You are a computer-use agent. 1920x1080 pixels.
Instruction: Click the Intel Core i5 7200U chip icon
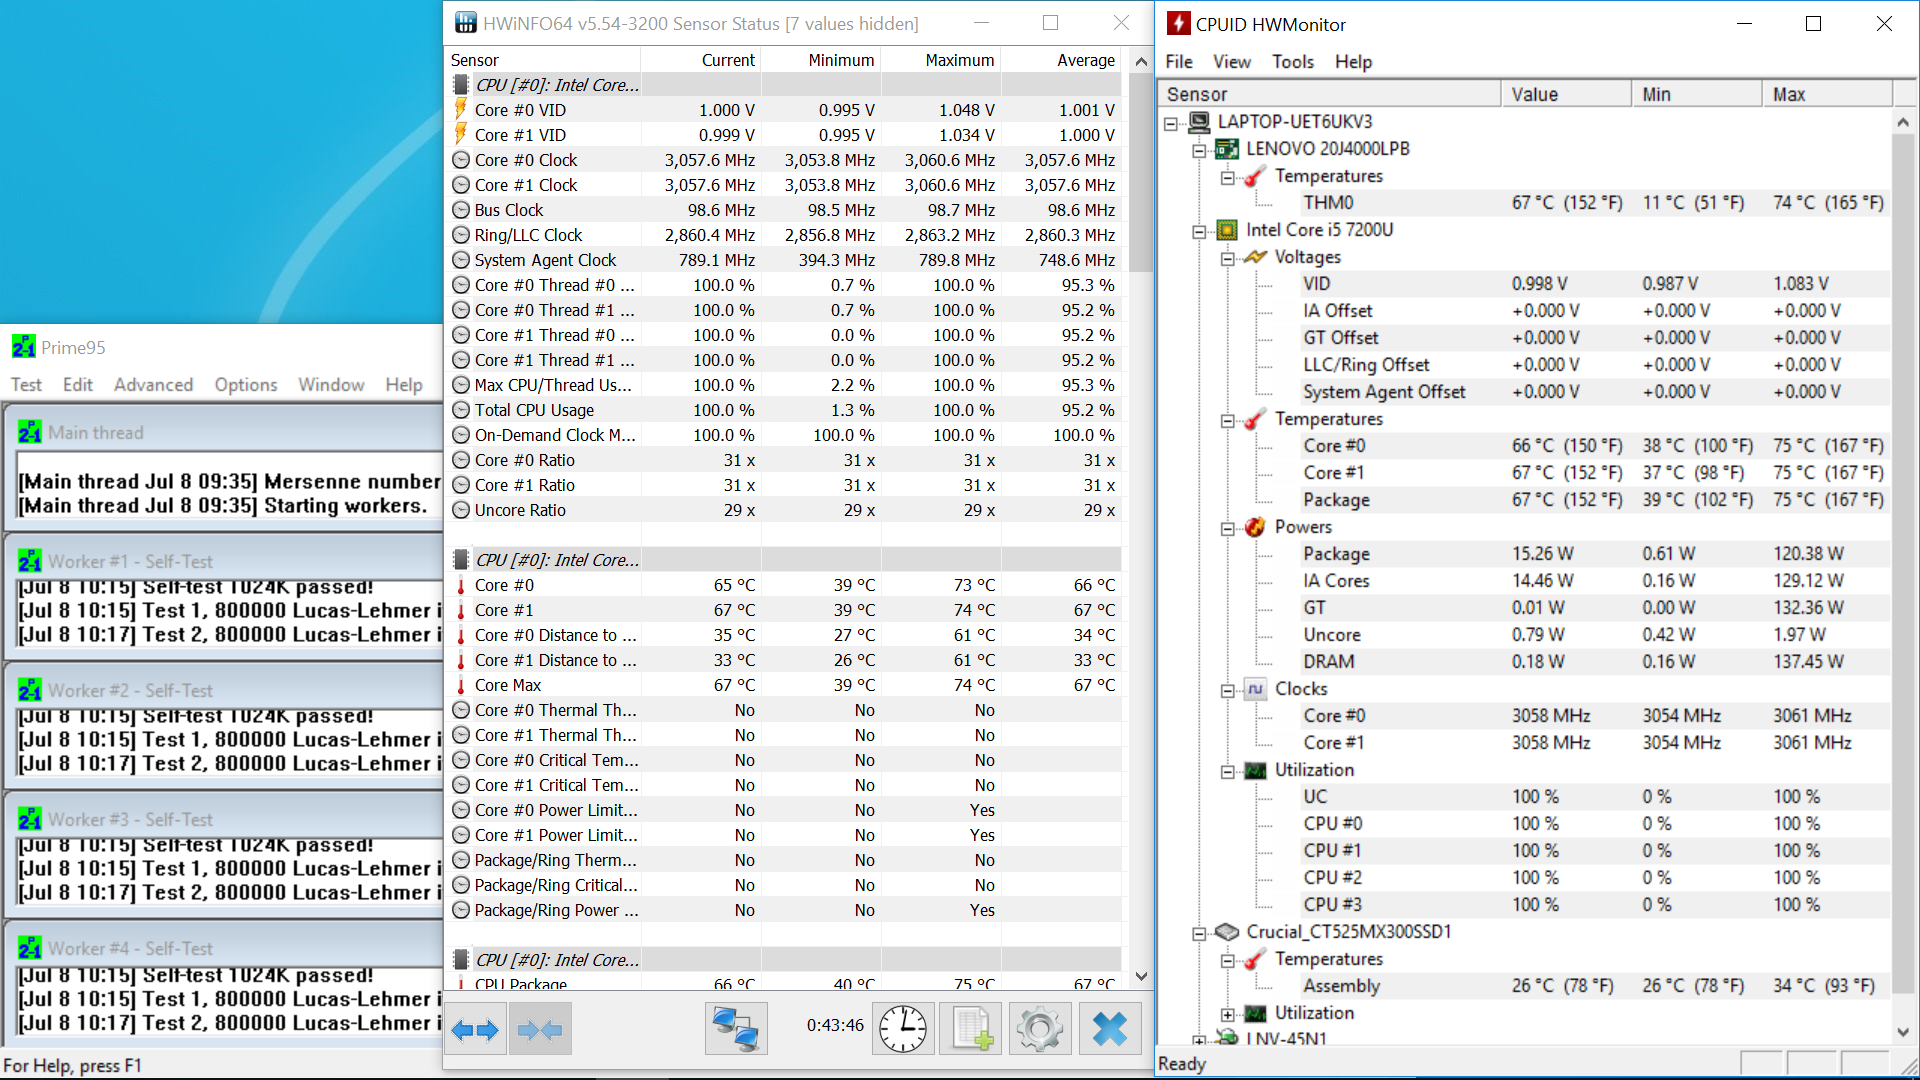click(1227, 230)
